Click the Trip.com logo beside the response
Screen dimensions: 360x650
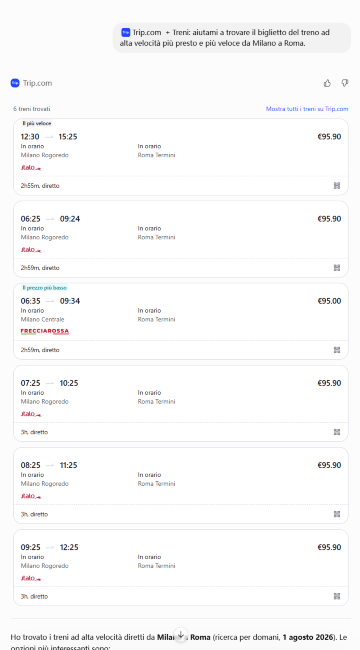point(15,83)
